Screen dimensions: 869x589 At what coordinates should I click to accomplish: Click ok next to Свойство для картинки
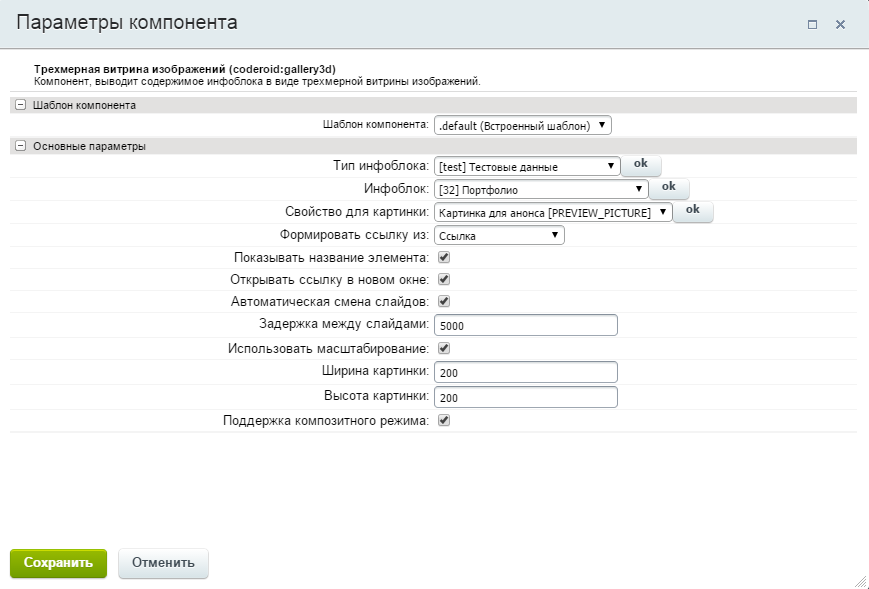[x=693, y=210]
